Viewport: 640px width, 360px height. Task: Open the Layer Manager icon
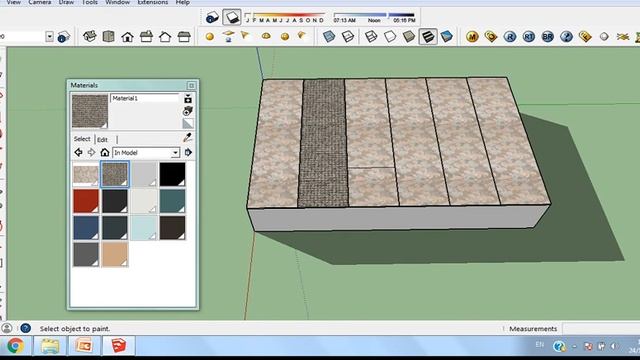[64, 37]
